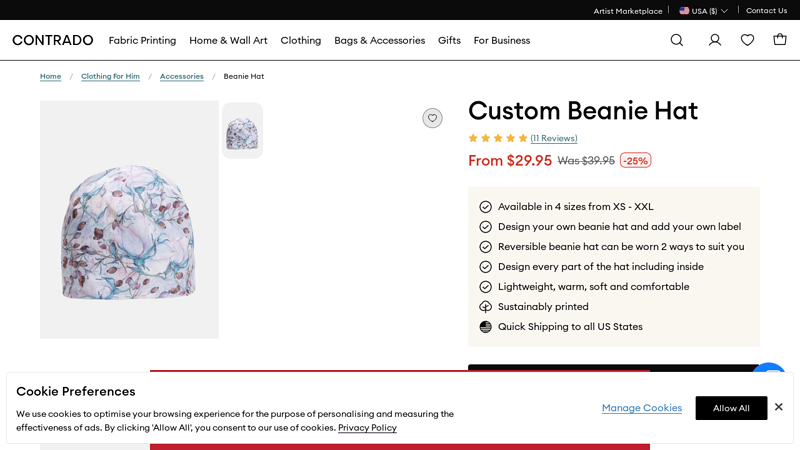Expand the Clothing menu
Viewport: 800px width, 450px height.
point(301,40)
